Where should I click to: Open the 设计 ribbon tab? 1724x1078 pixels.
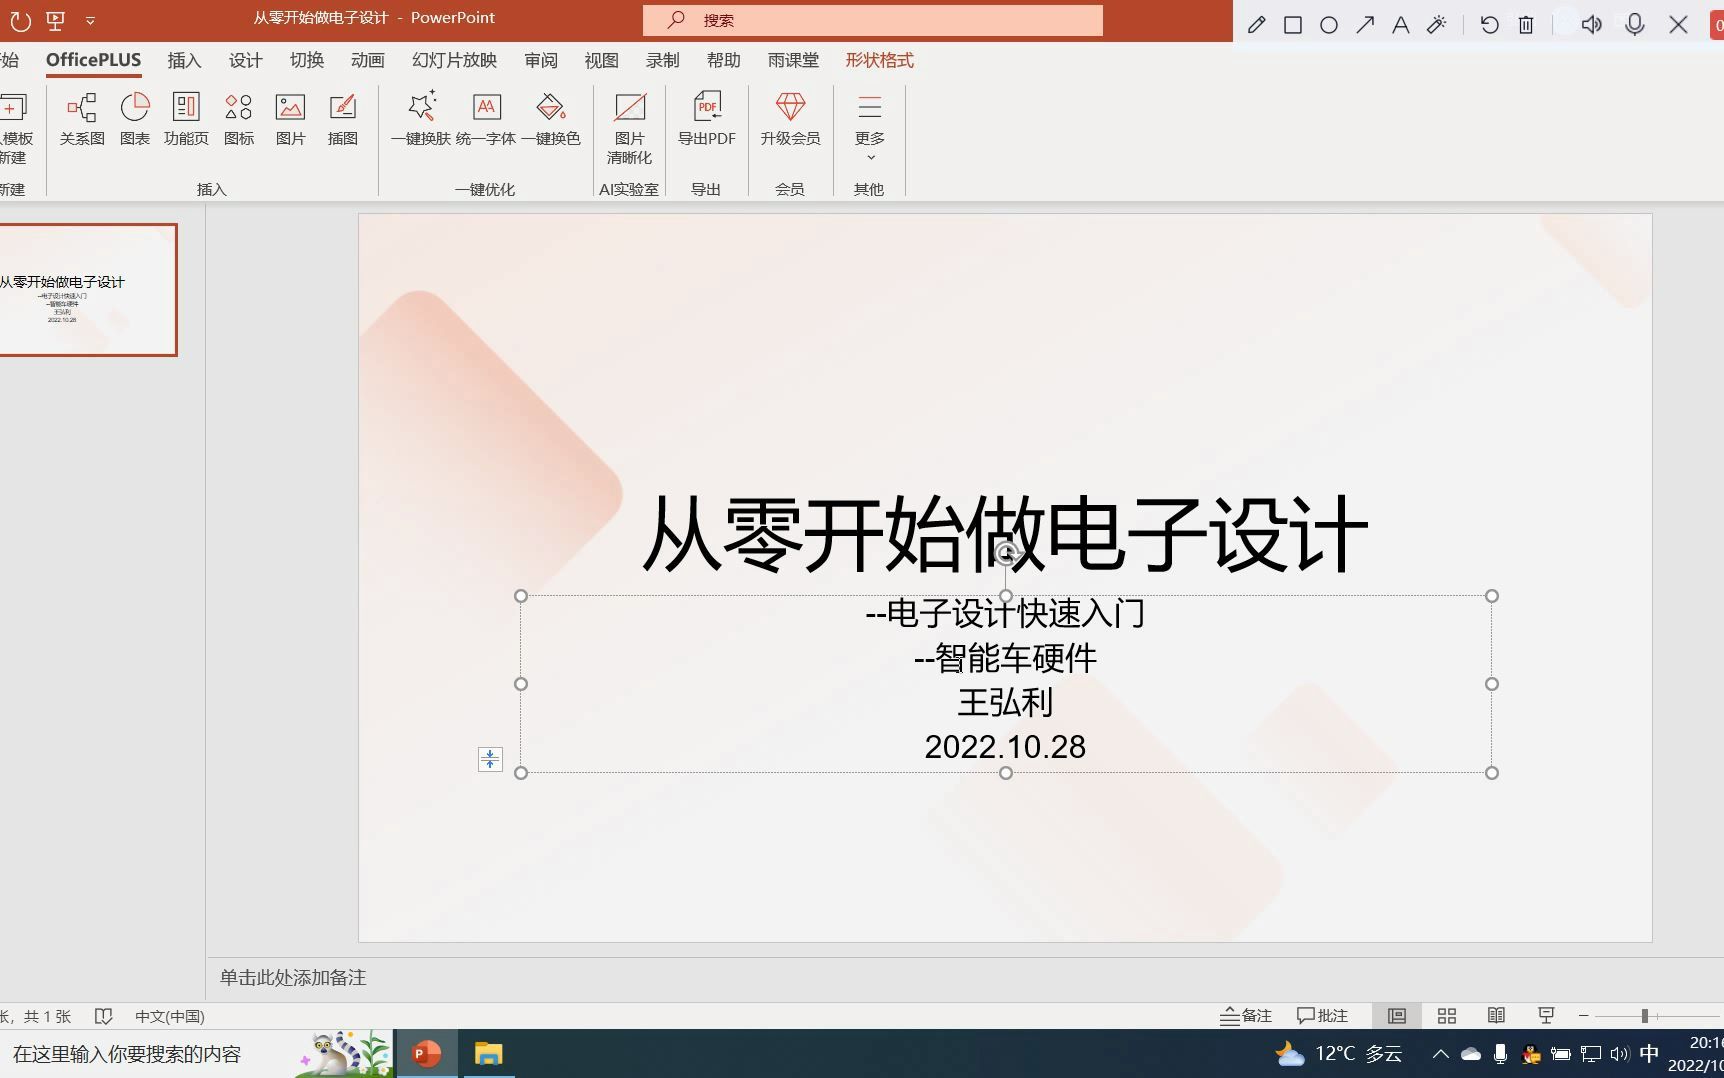(245, 60)
